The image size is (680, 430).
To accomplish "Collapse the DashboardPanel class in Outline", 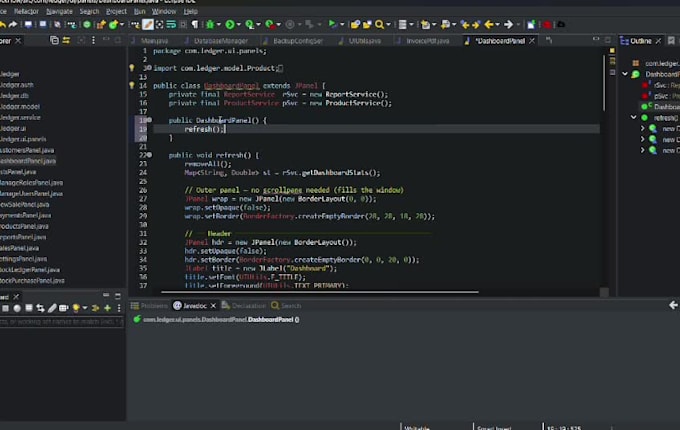I will pyautogui.click(x=625, y=74).
